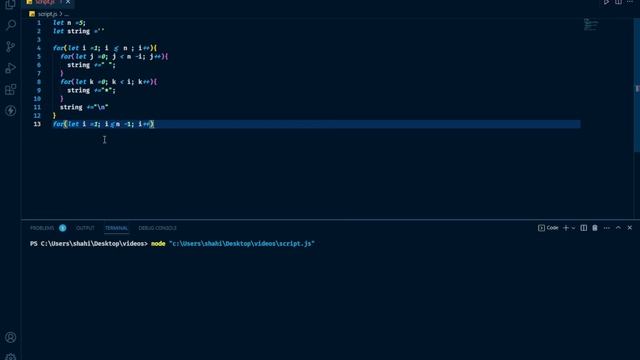Click the 'for(let j' loop line
This screenshot has height=360, width=640.
pyautogui.click(x=114, y=57)
